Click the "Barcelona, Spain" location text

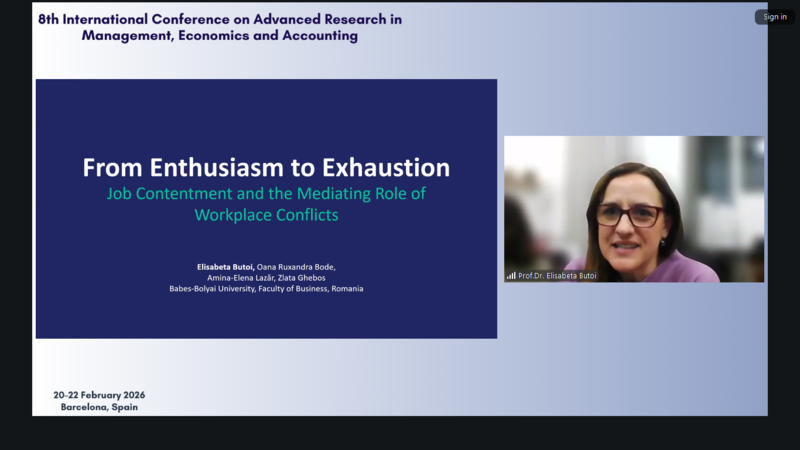(99, 407)
